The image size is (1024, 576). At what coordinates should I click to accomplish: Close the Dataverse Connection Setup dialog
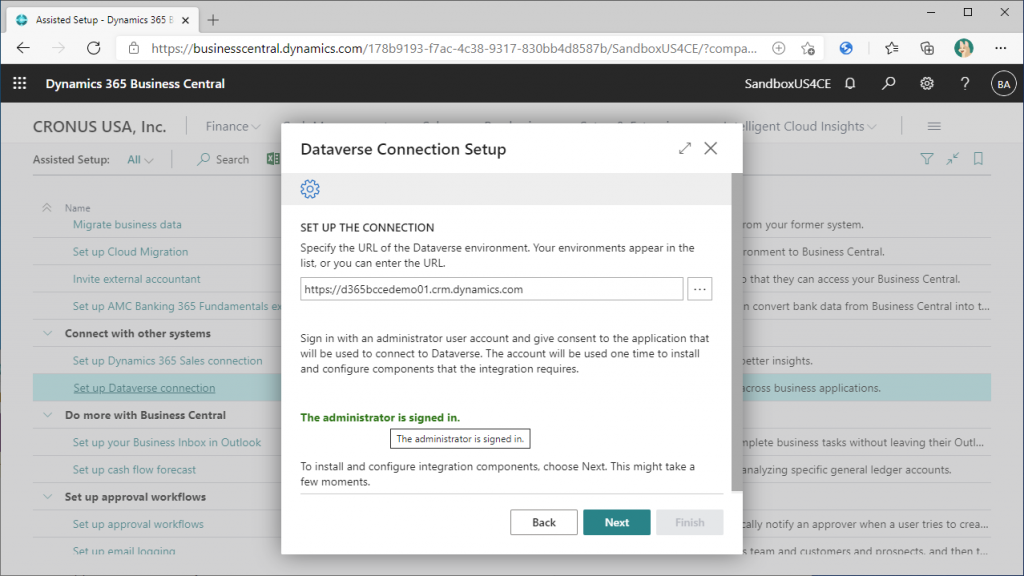[x=711, y=148]
